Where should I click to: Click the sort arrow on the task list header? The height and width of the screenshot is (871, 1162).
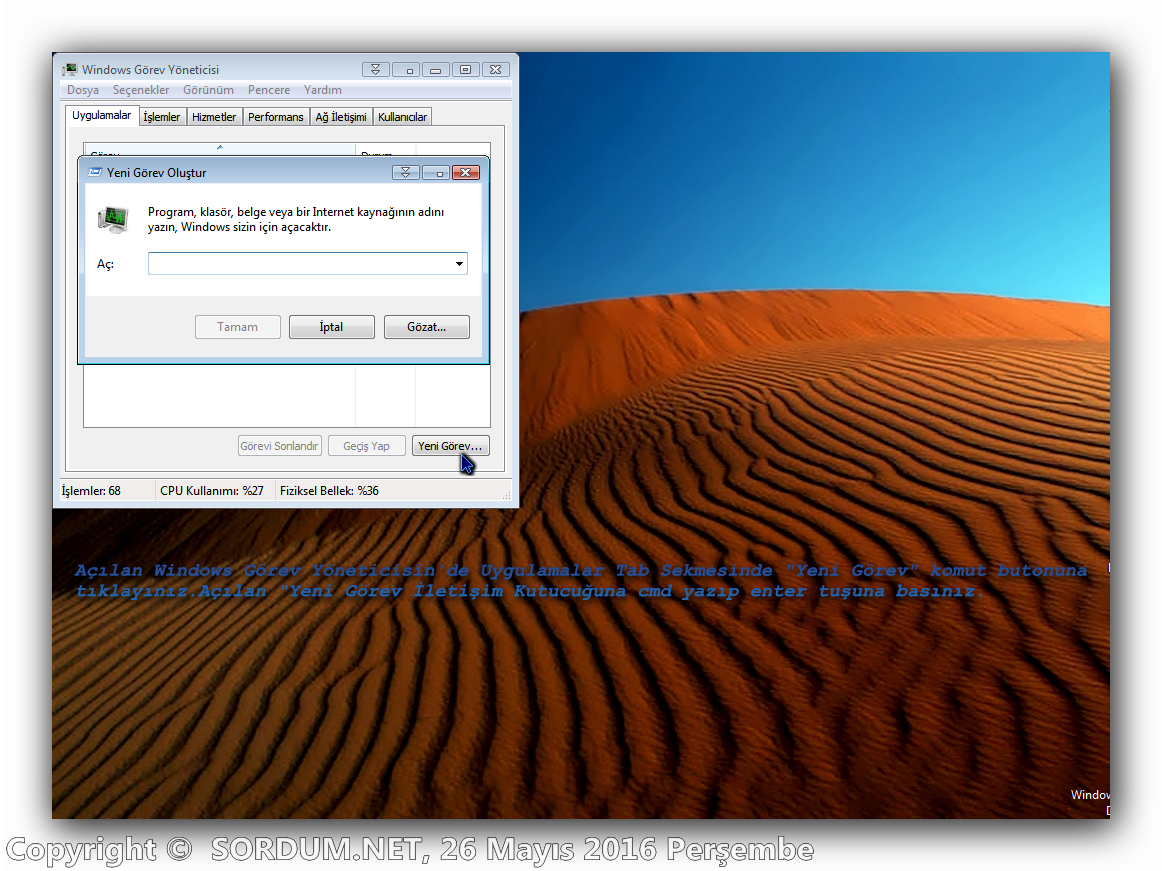point(220,147)
